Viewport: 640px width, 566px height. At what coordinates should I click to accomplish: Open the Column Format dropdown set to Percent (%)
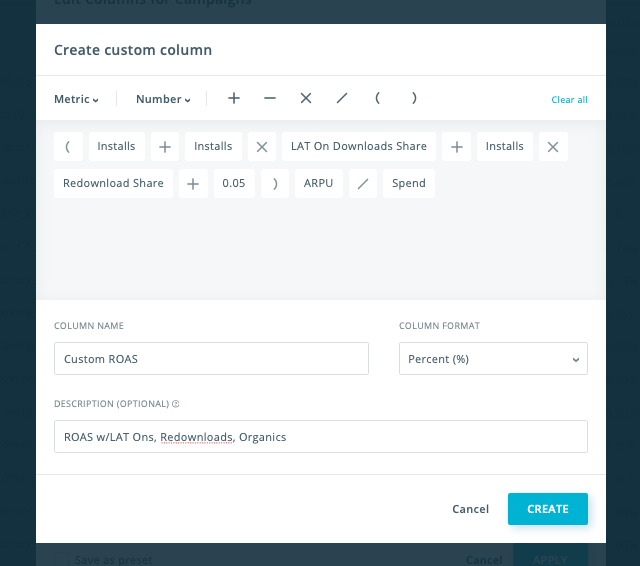(x=493, y=359)
